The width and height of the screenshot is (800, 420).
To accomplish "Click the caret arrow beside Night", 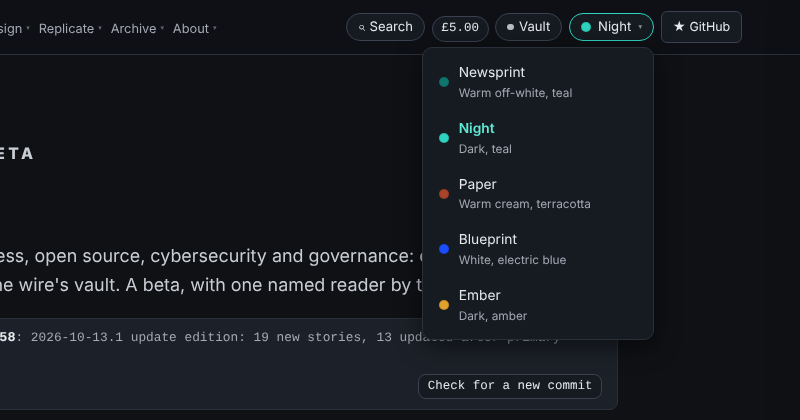I will (x=640, y=27).
